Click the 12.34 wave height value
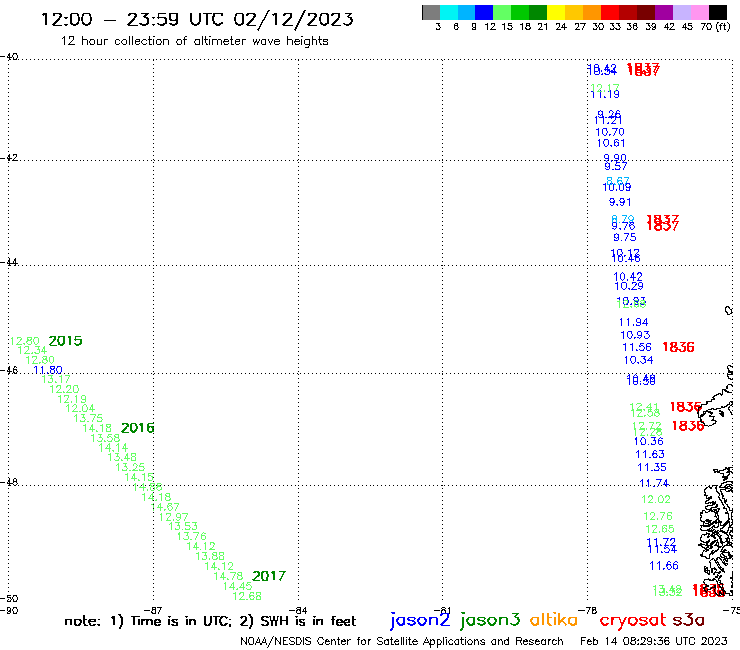This screenshot has width=740, height=650. coord(32,350)
